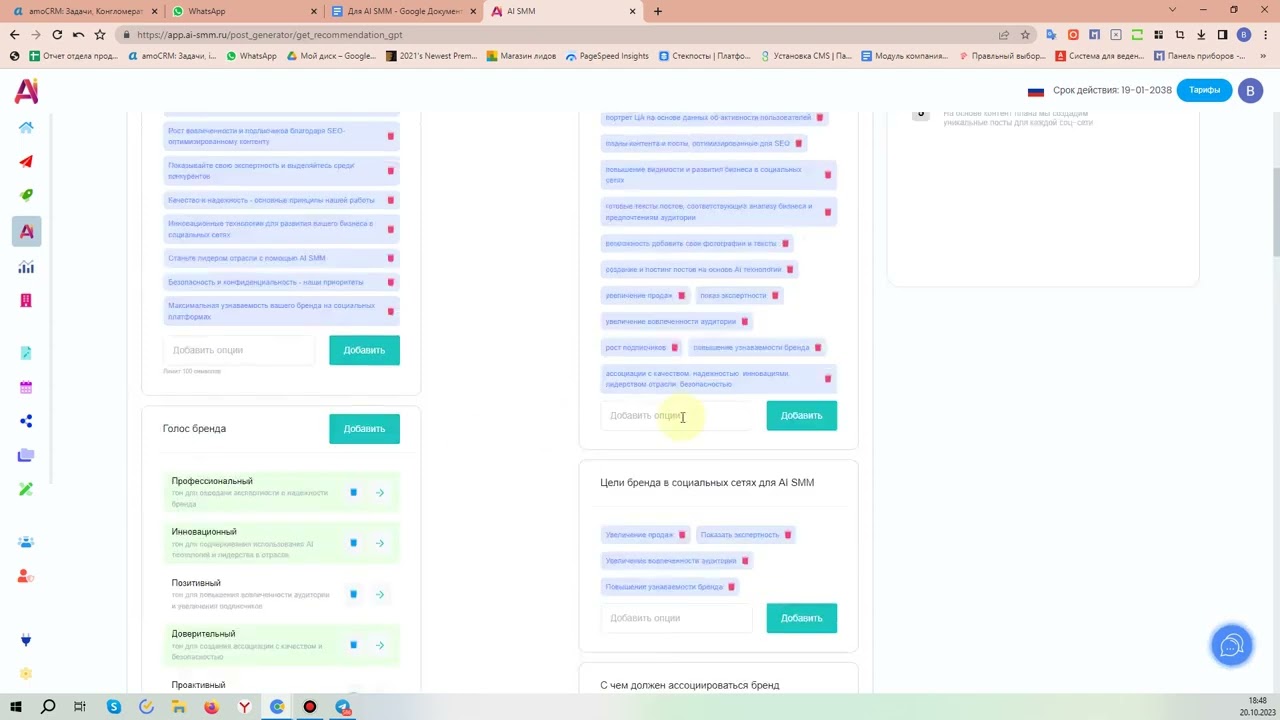This screenshot has width=1280, height=720.
Task: Select the 'Позитивный' brand voice text
Action: pyautogui.click(x=196, y=583)
